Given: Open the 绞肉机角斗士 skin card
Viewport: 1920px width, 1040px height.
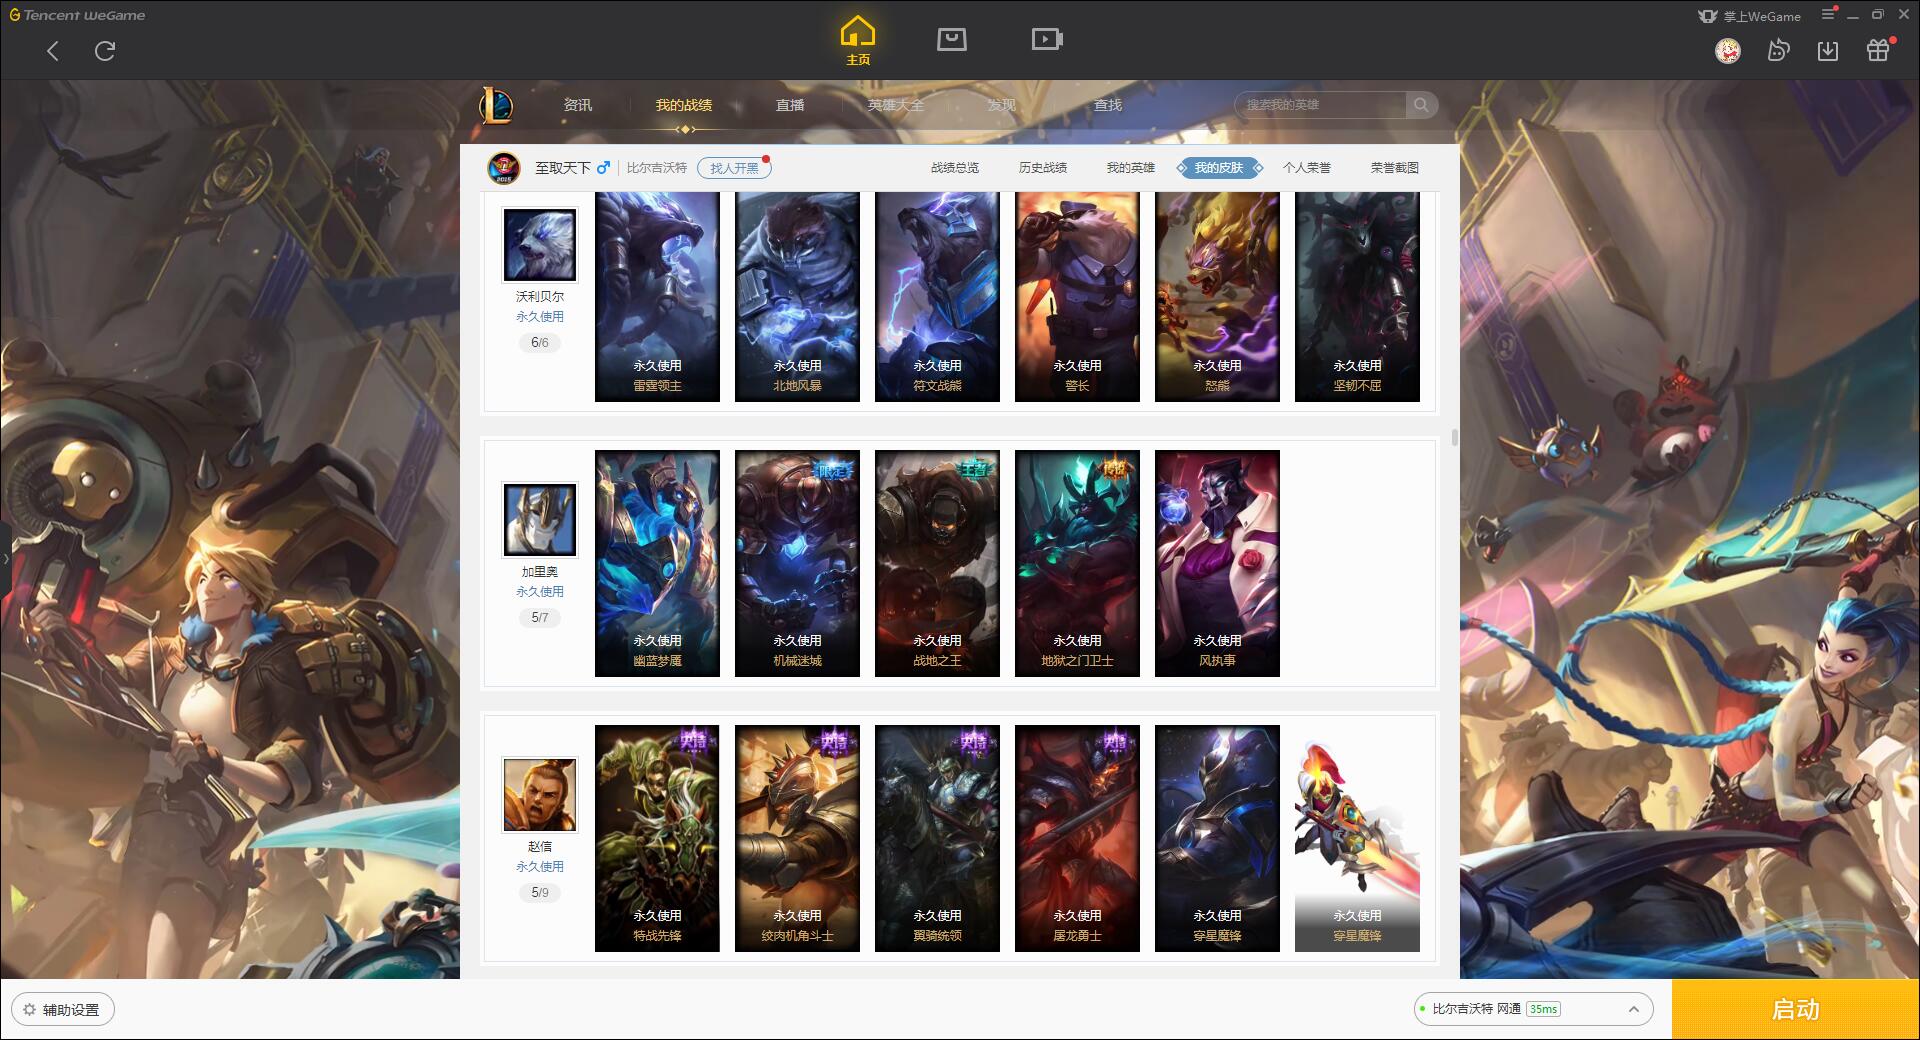Looking at the screenshot, I should (797, 838).
